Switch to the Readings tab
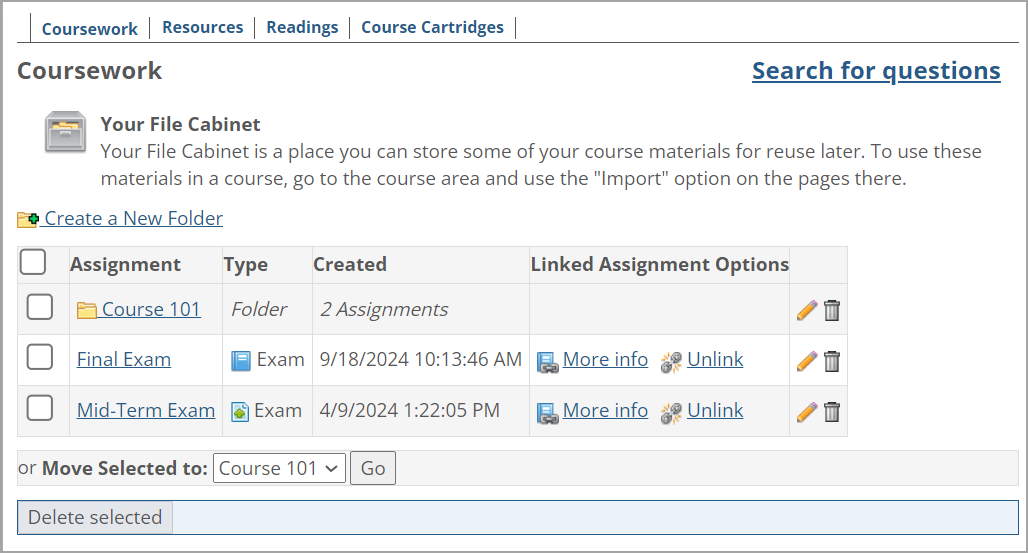The width and height of the screenshot is (1028, 553). [302, 28]
